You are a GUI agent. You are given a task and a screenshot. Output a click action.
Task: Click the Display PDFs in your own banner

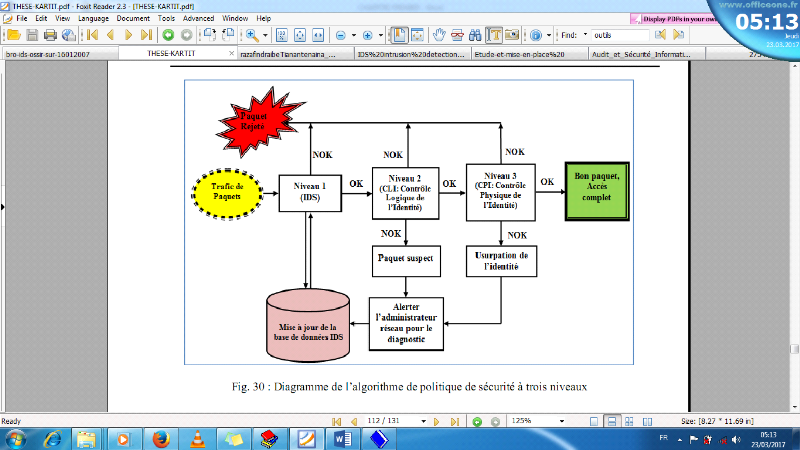coord(673,19)
